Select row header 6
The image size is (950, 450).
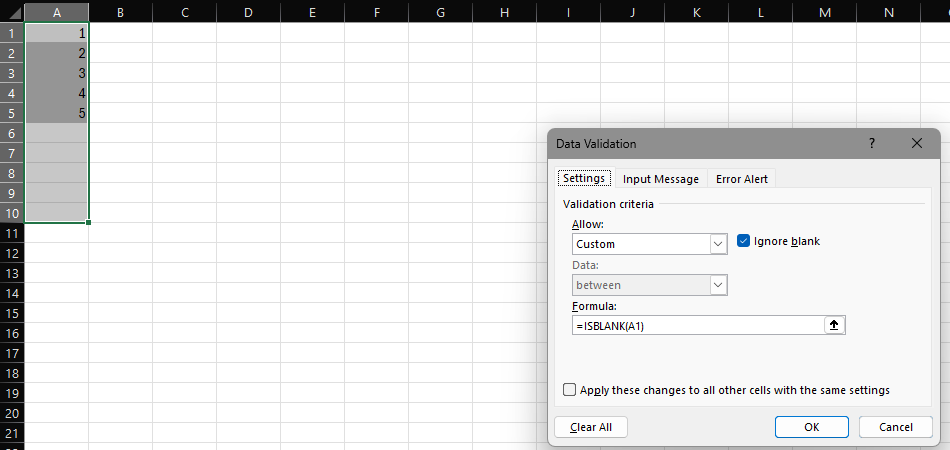tap(12, 133)
